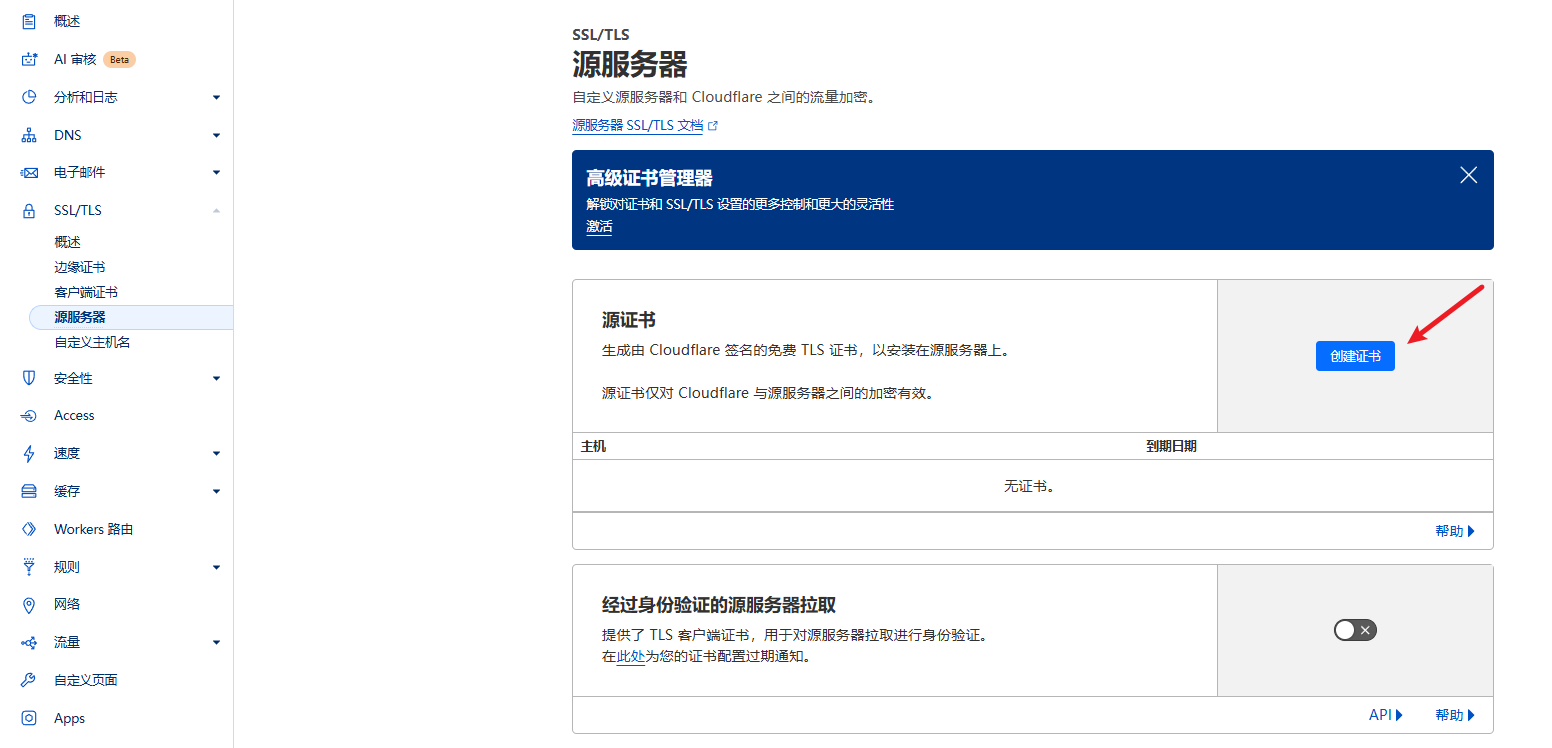Open 源服务器 SSL/TLS 文档 link

click(638, 126)
